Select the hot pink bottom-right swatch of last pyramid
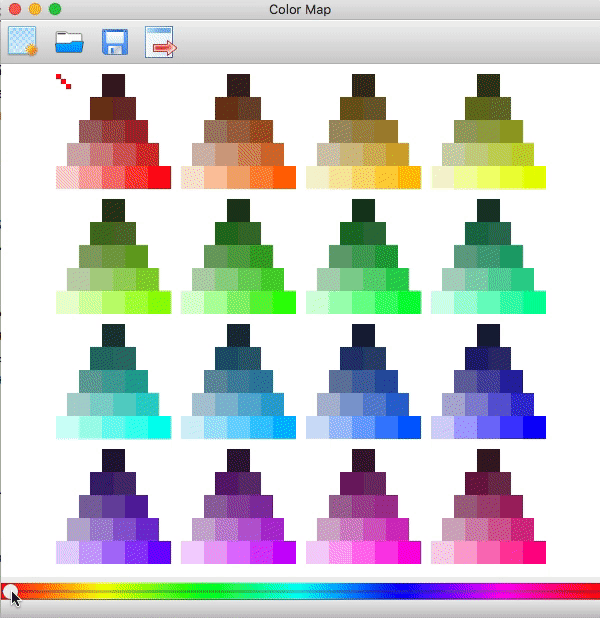Screen dimensions: 600x618 coord(535,552)
